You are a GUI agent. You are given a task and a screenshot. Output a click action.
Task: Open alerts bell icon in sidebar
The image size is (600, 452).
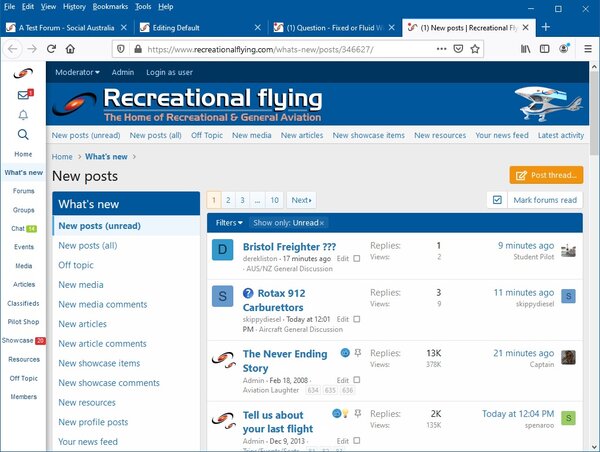tap(22, 115)
